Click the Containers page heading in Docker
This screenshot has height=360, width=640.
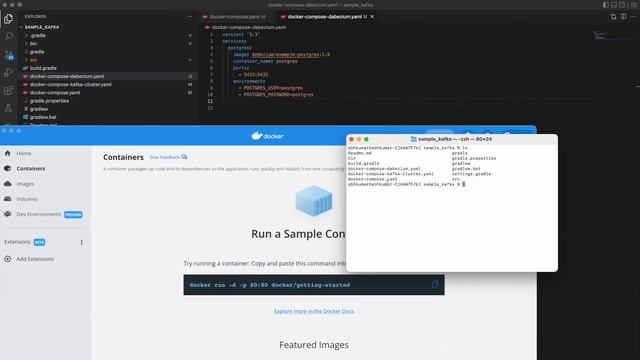coord(123,157)
